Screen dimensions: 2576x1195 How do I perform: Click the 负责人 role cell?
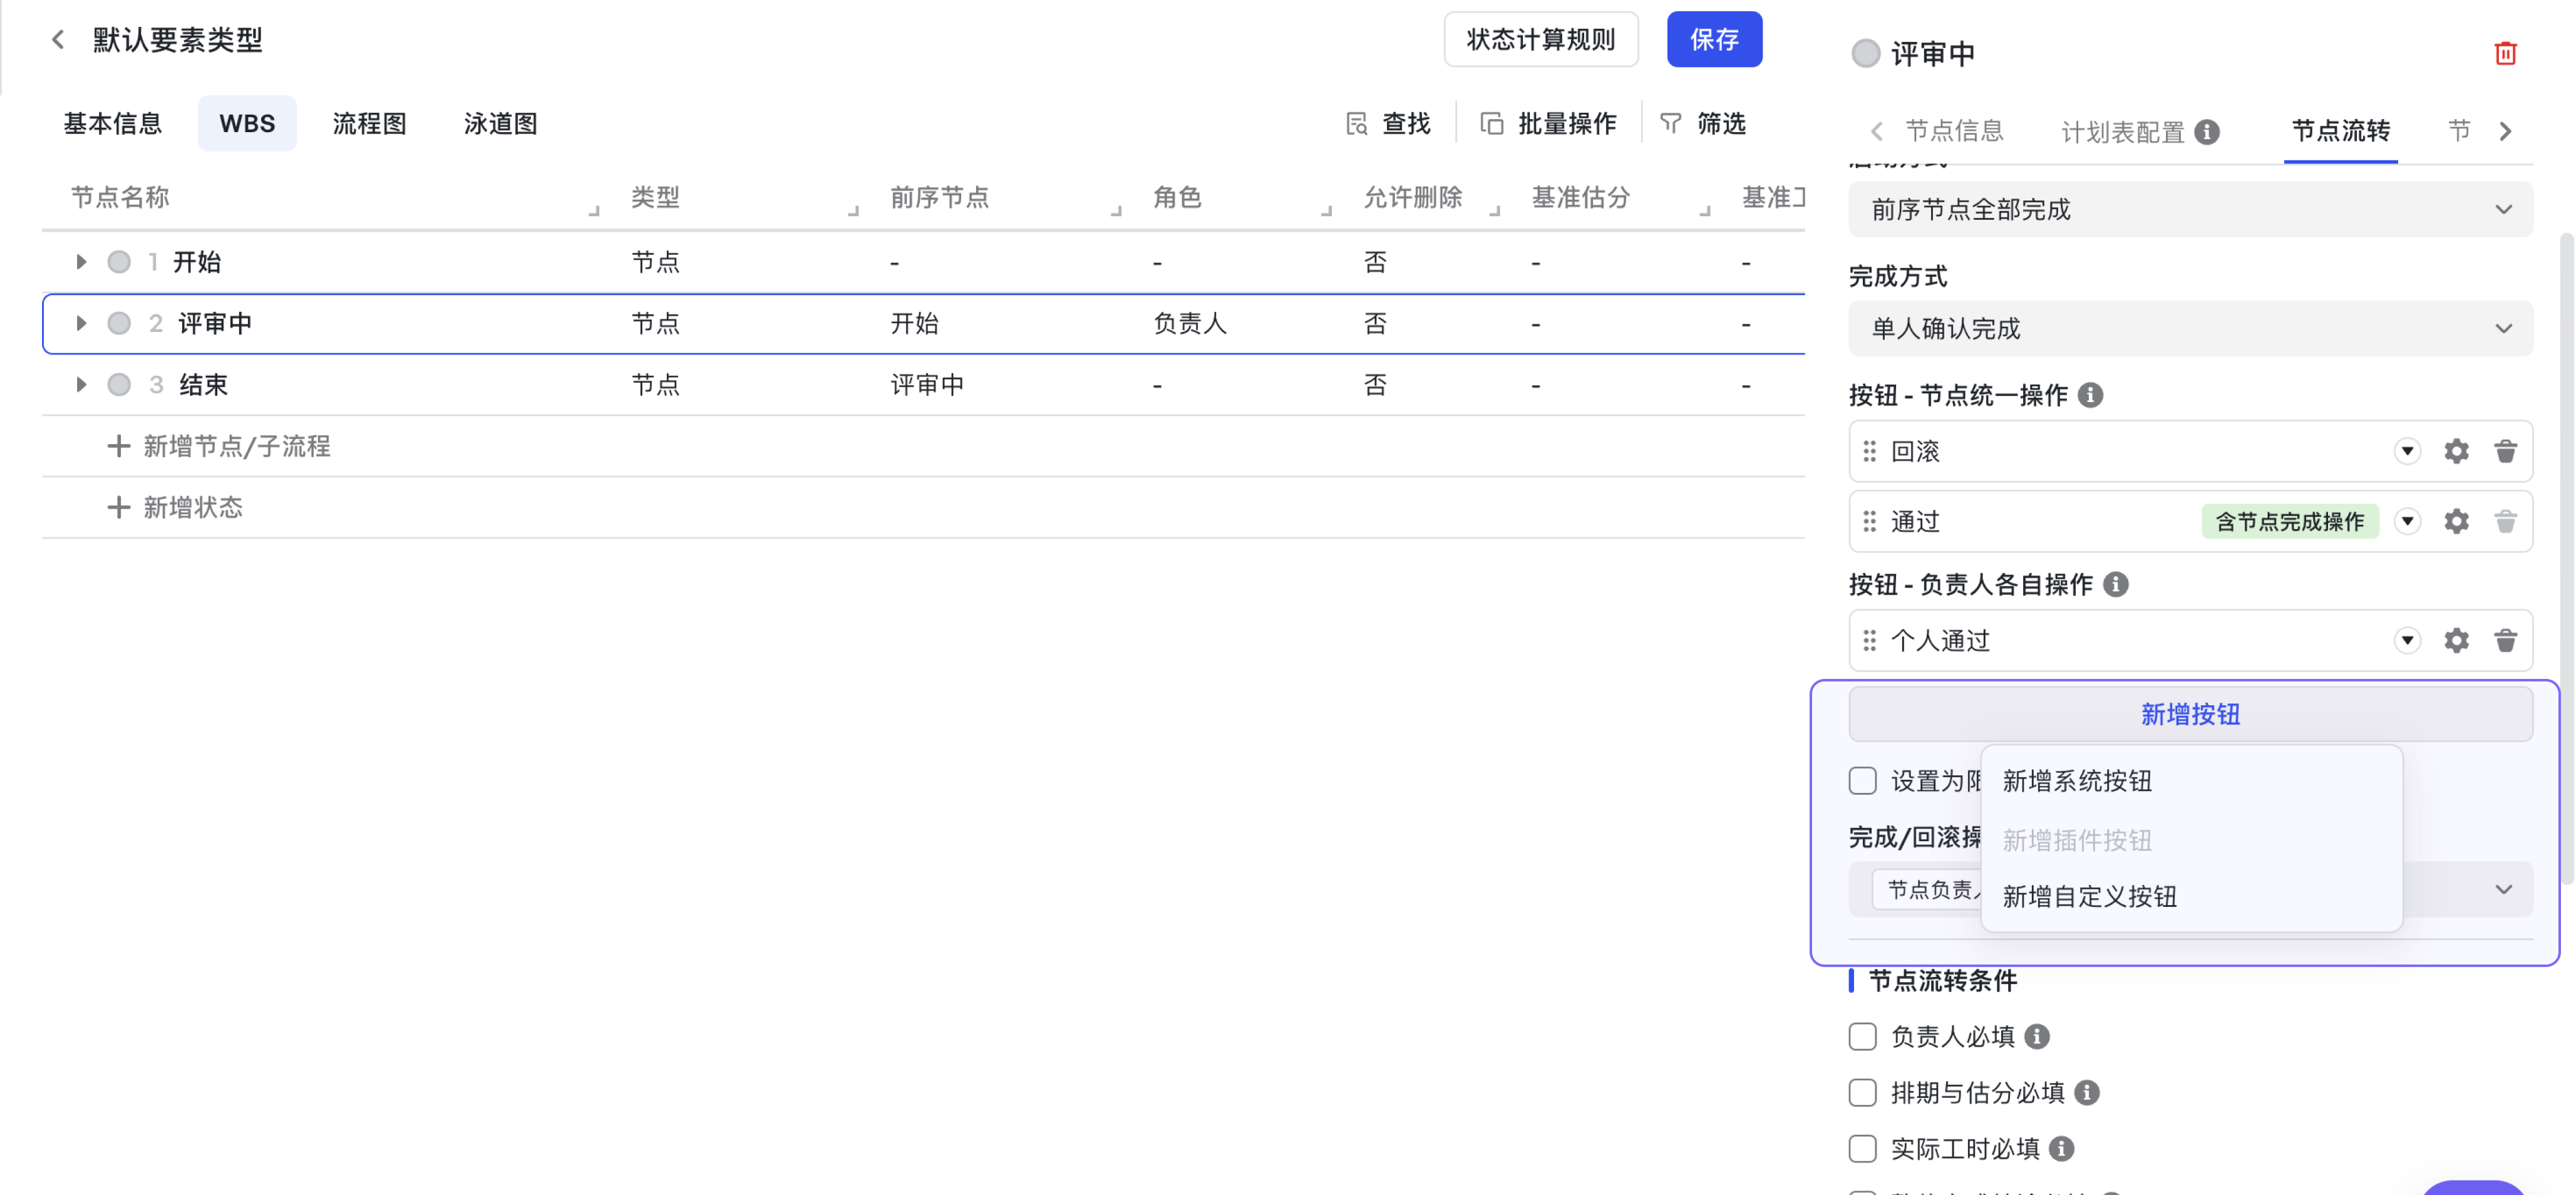point(1190,324)
